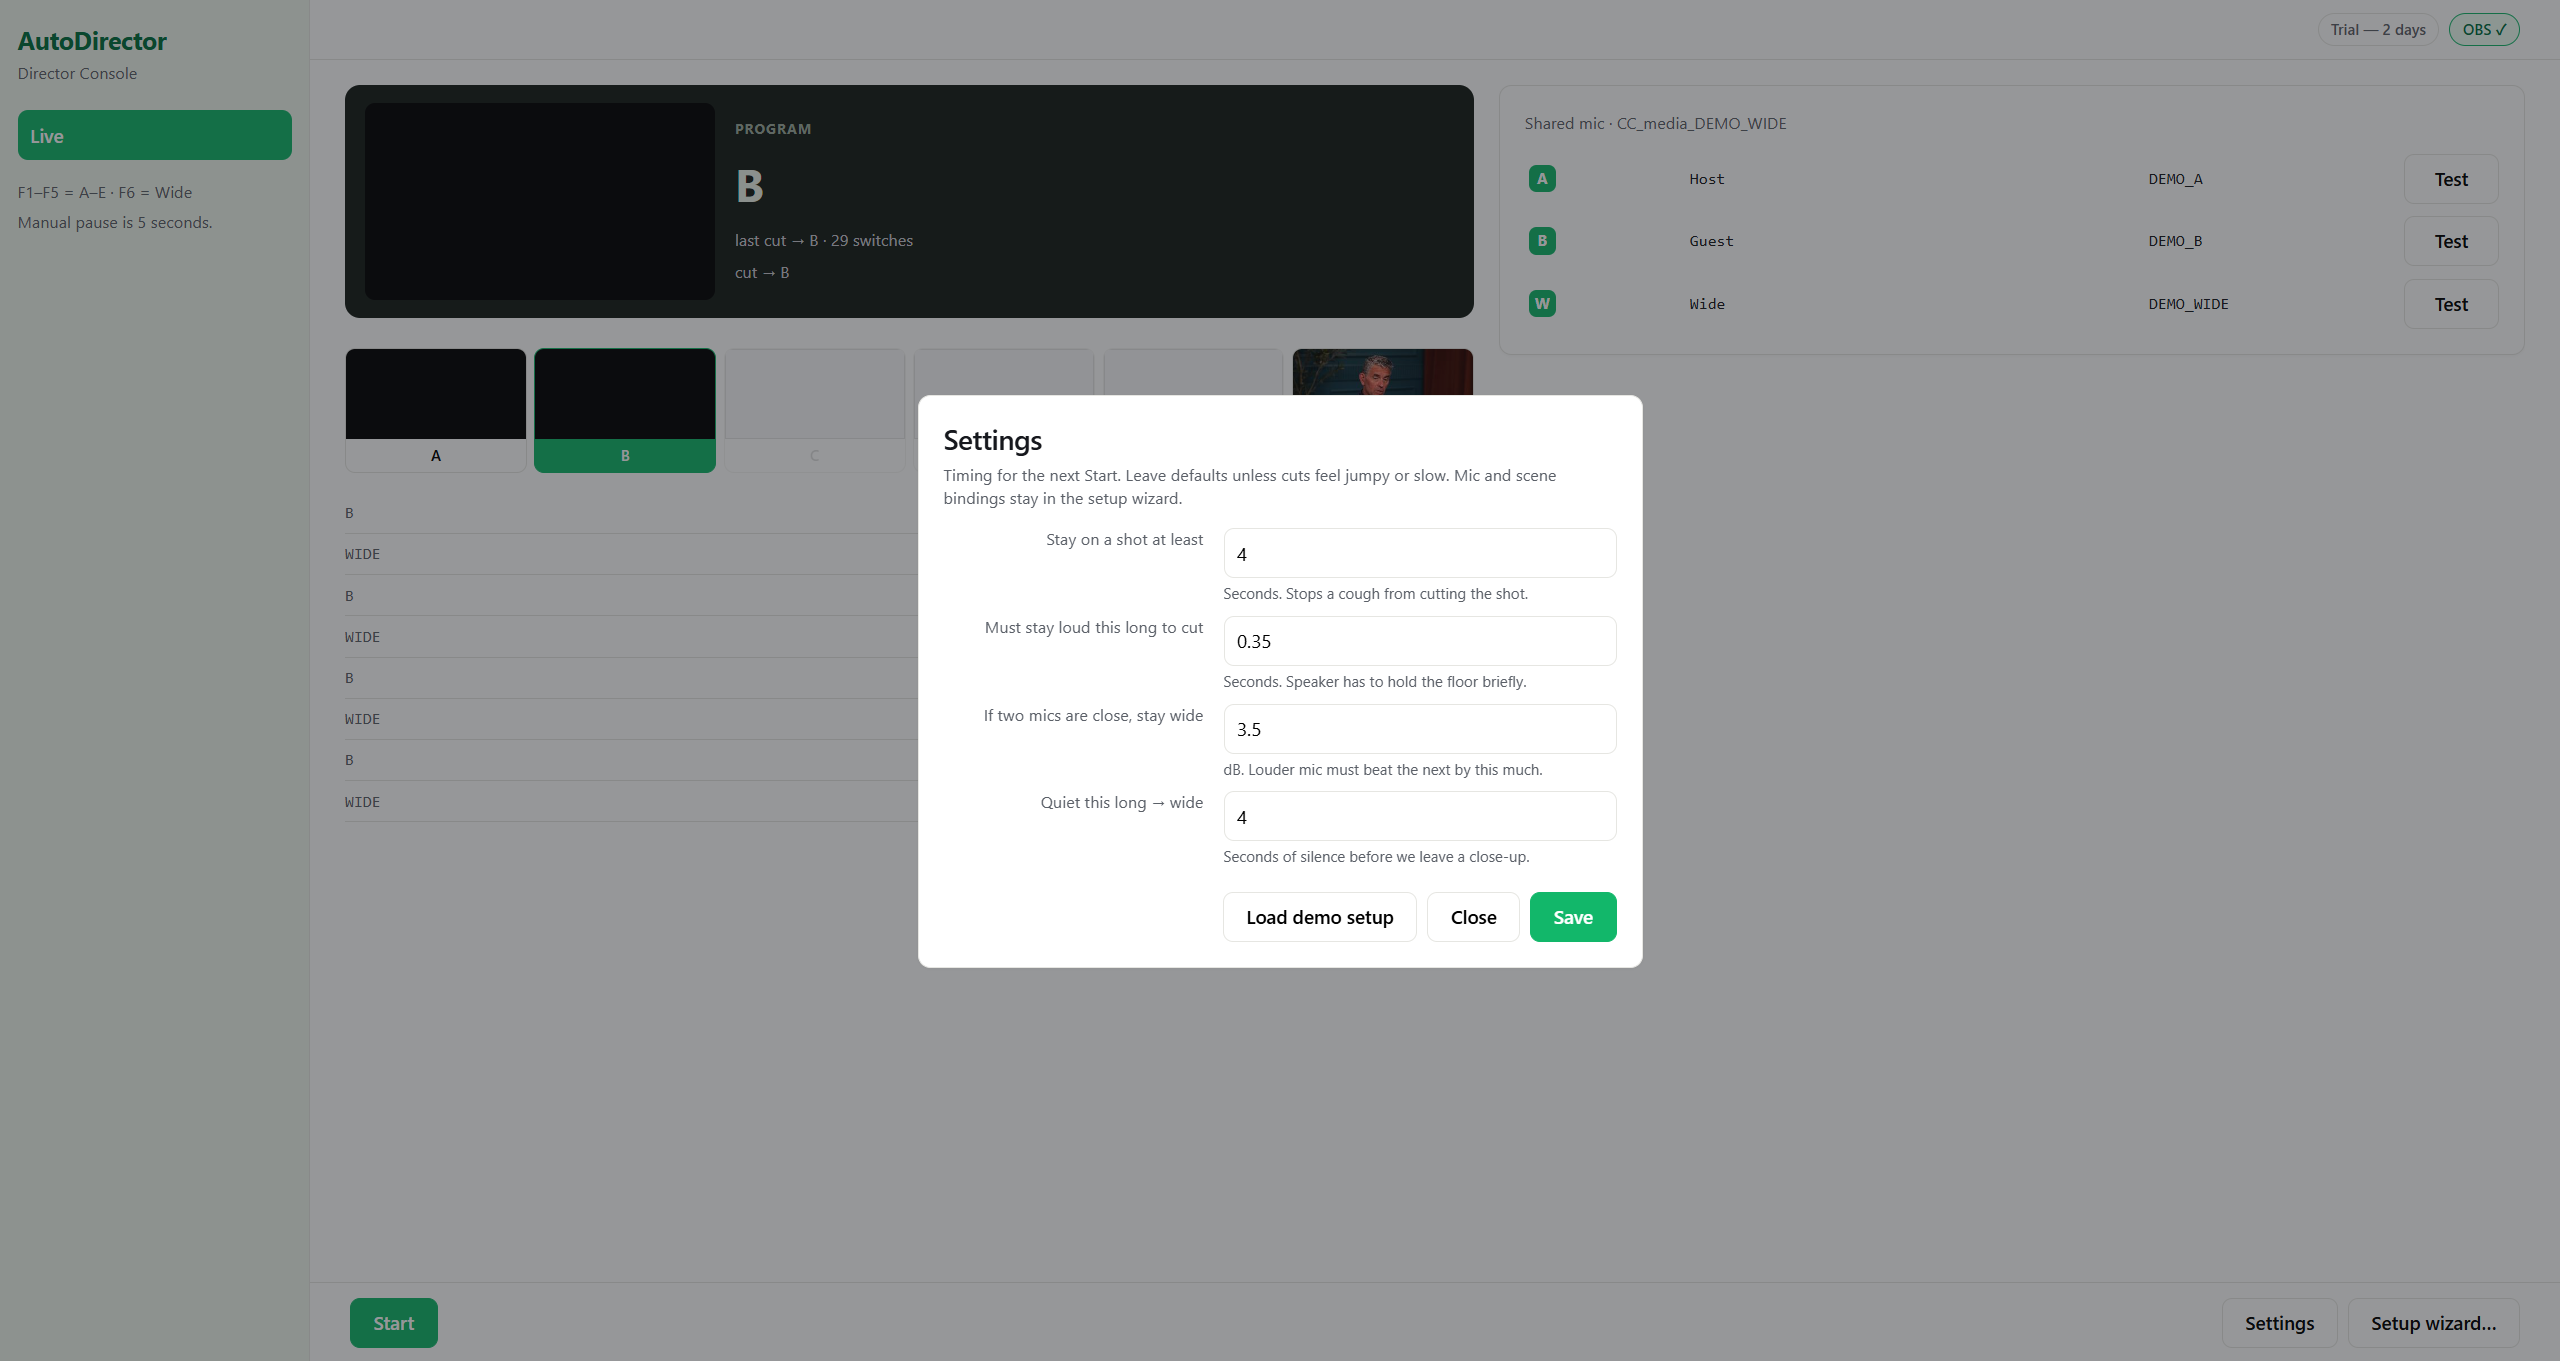Click the DEMO_WIDE source name
Viewport: 2560px width, 1361px height.
(x=2188, y=304)
